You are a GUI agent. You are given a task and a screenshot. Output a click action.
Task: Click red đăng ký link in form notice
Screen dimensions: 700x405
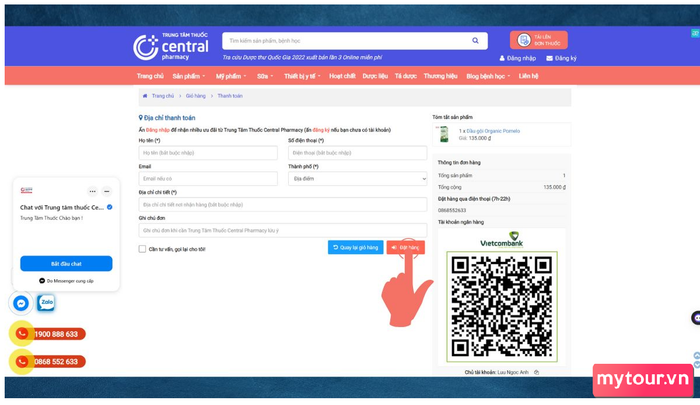point(321,130)
